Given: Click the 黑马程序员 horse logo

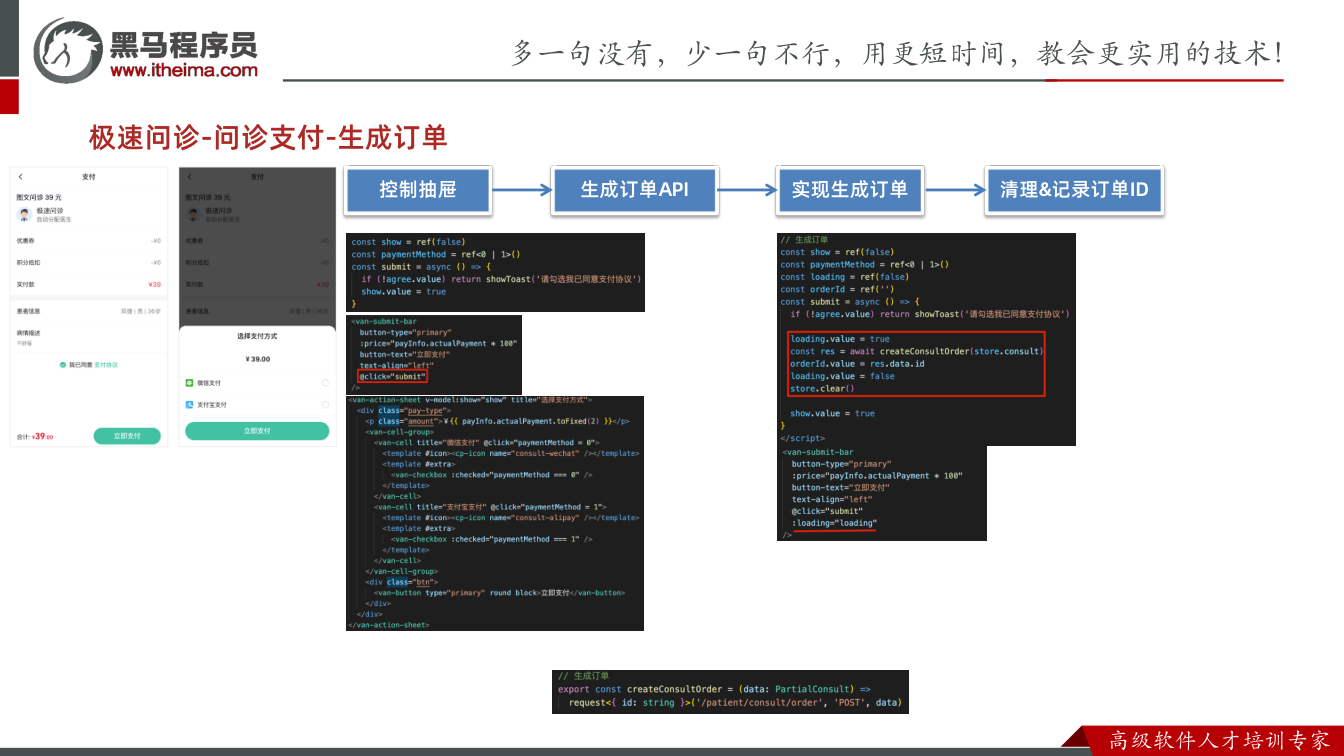Looking at the screenshot, I should pyautogui.click(x=67, y=50).
